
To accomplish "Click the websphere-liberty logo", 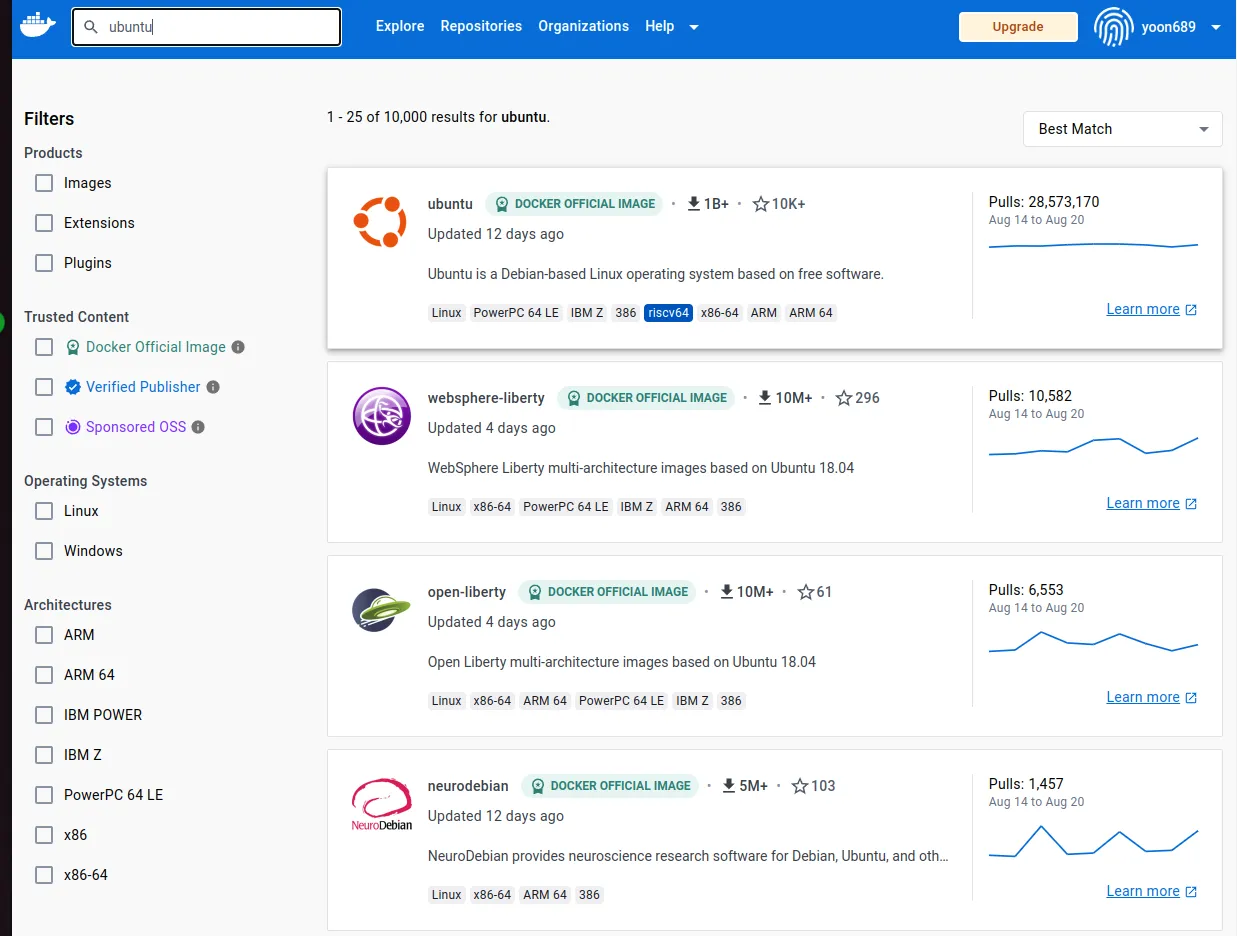I will coord(382,416).
